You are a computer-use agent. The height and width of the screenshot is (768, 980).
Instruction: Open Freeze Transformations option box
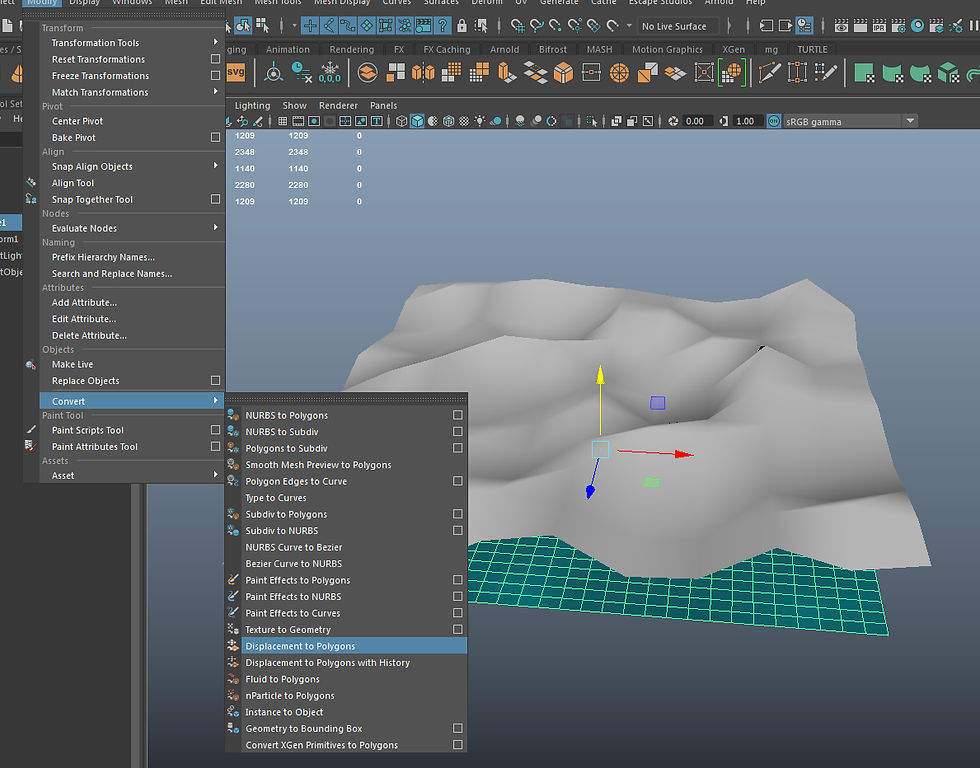216,75
